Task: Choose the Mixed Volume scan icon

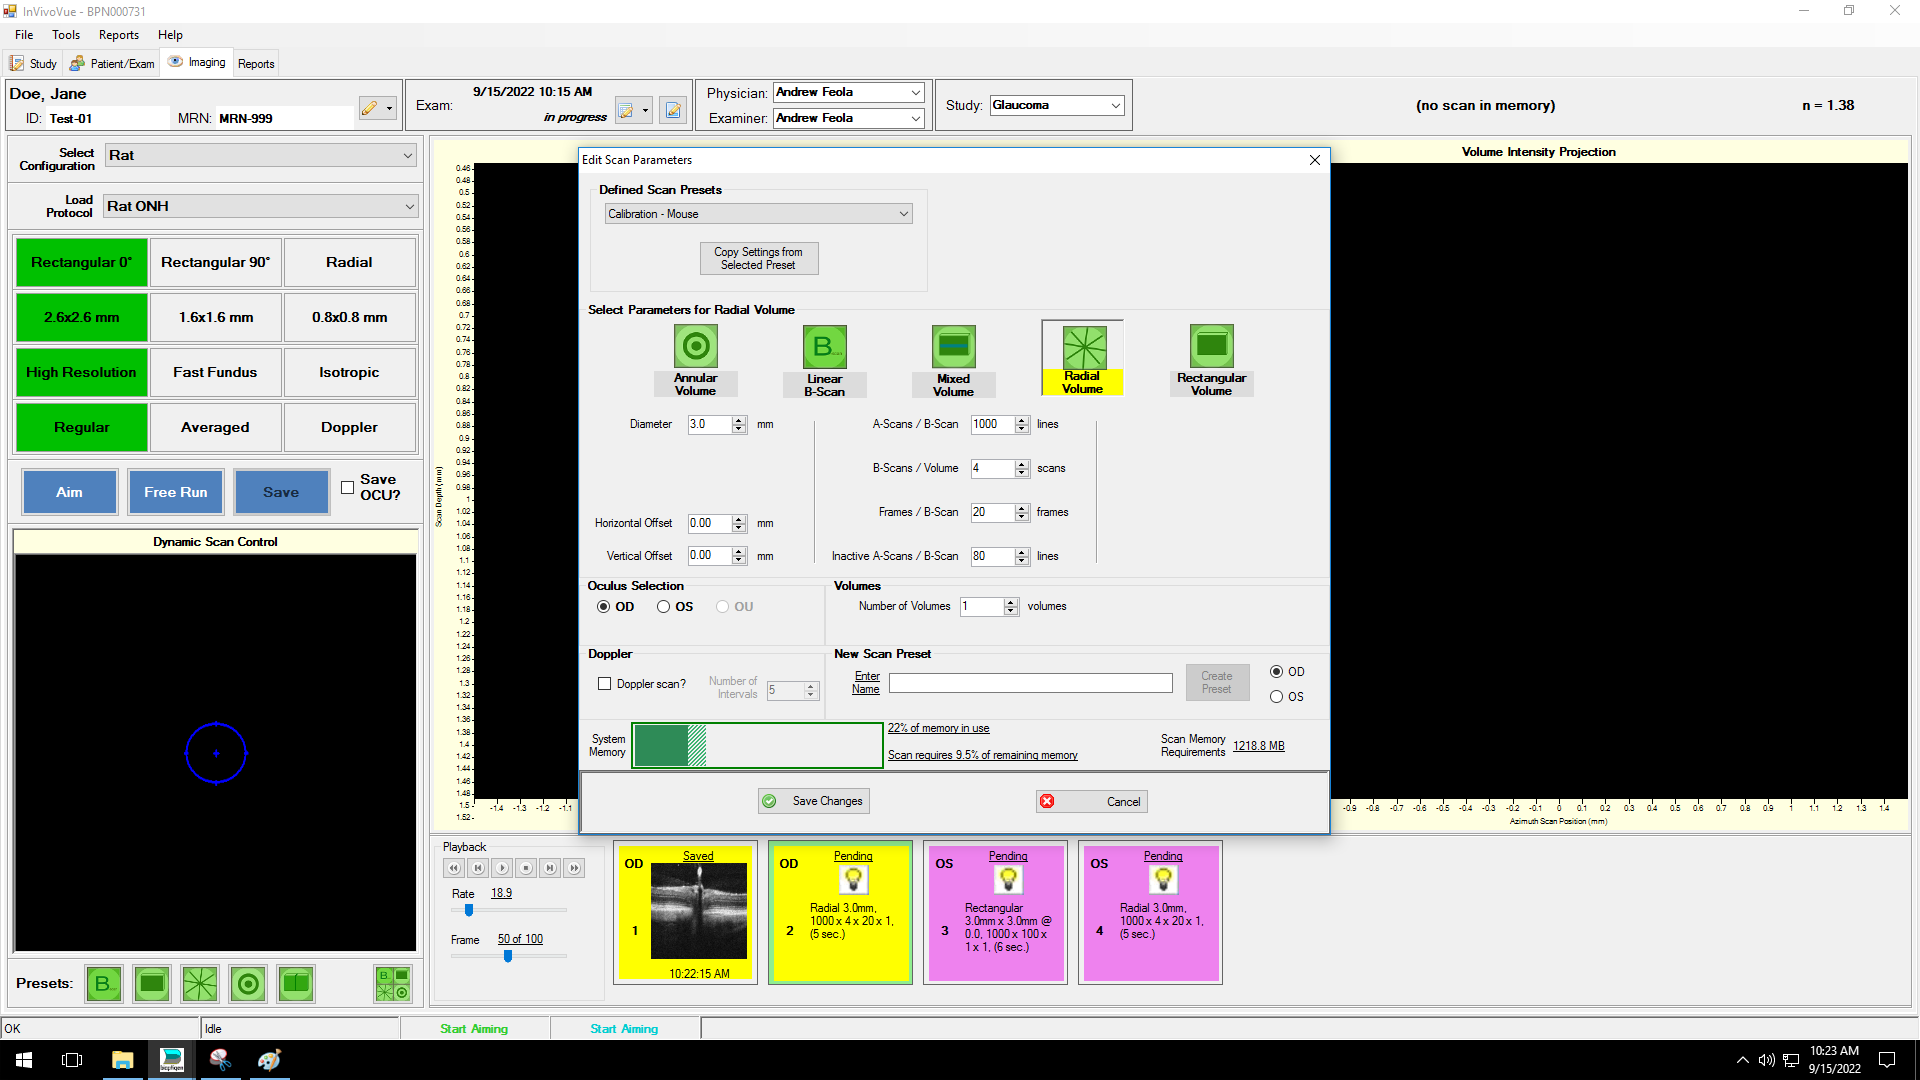Action: pyautogui.click(x=953, y=347)
